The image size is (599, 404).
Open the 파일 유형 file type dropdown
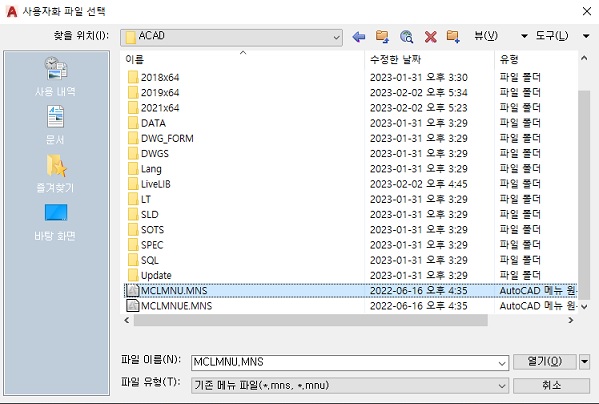point(350,386)
